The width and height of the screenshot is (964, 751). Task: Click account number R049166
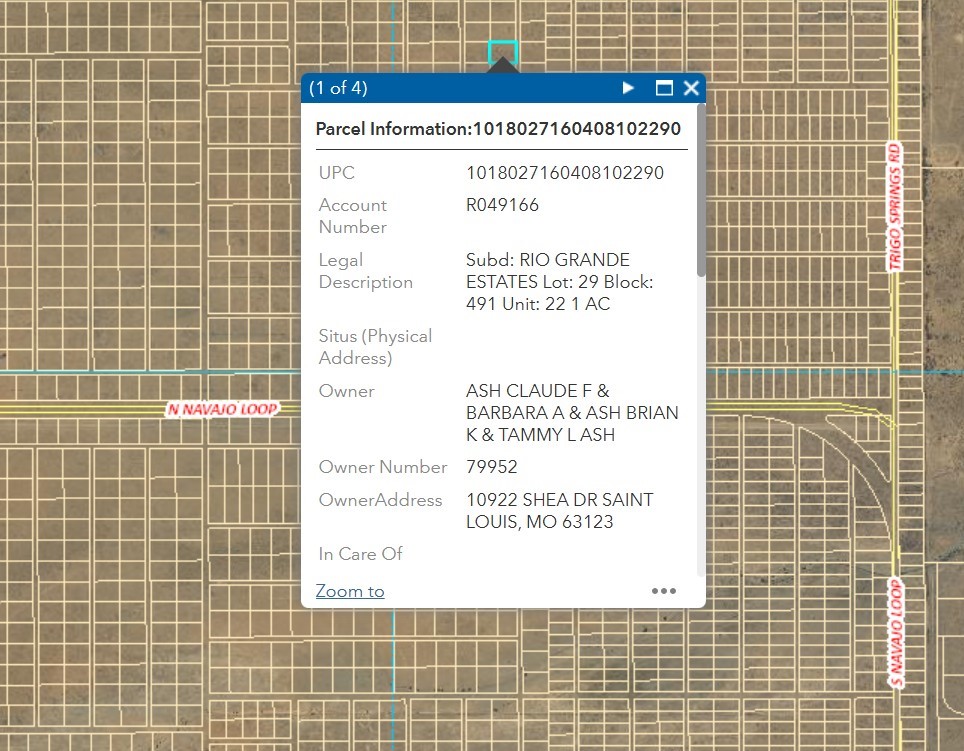(x=502, y=205)
